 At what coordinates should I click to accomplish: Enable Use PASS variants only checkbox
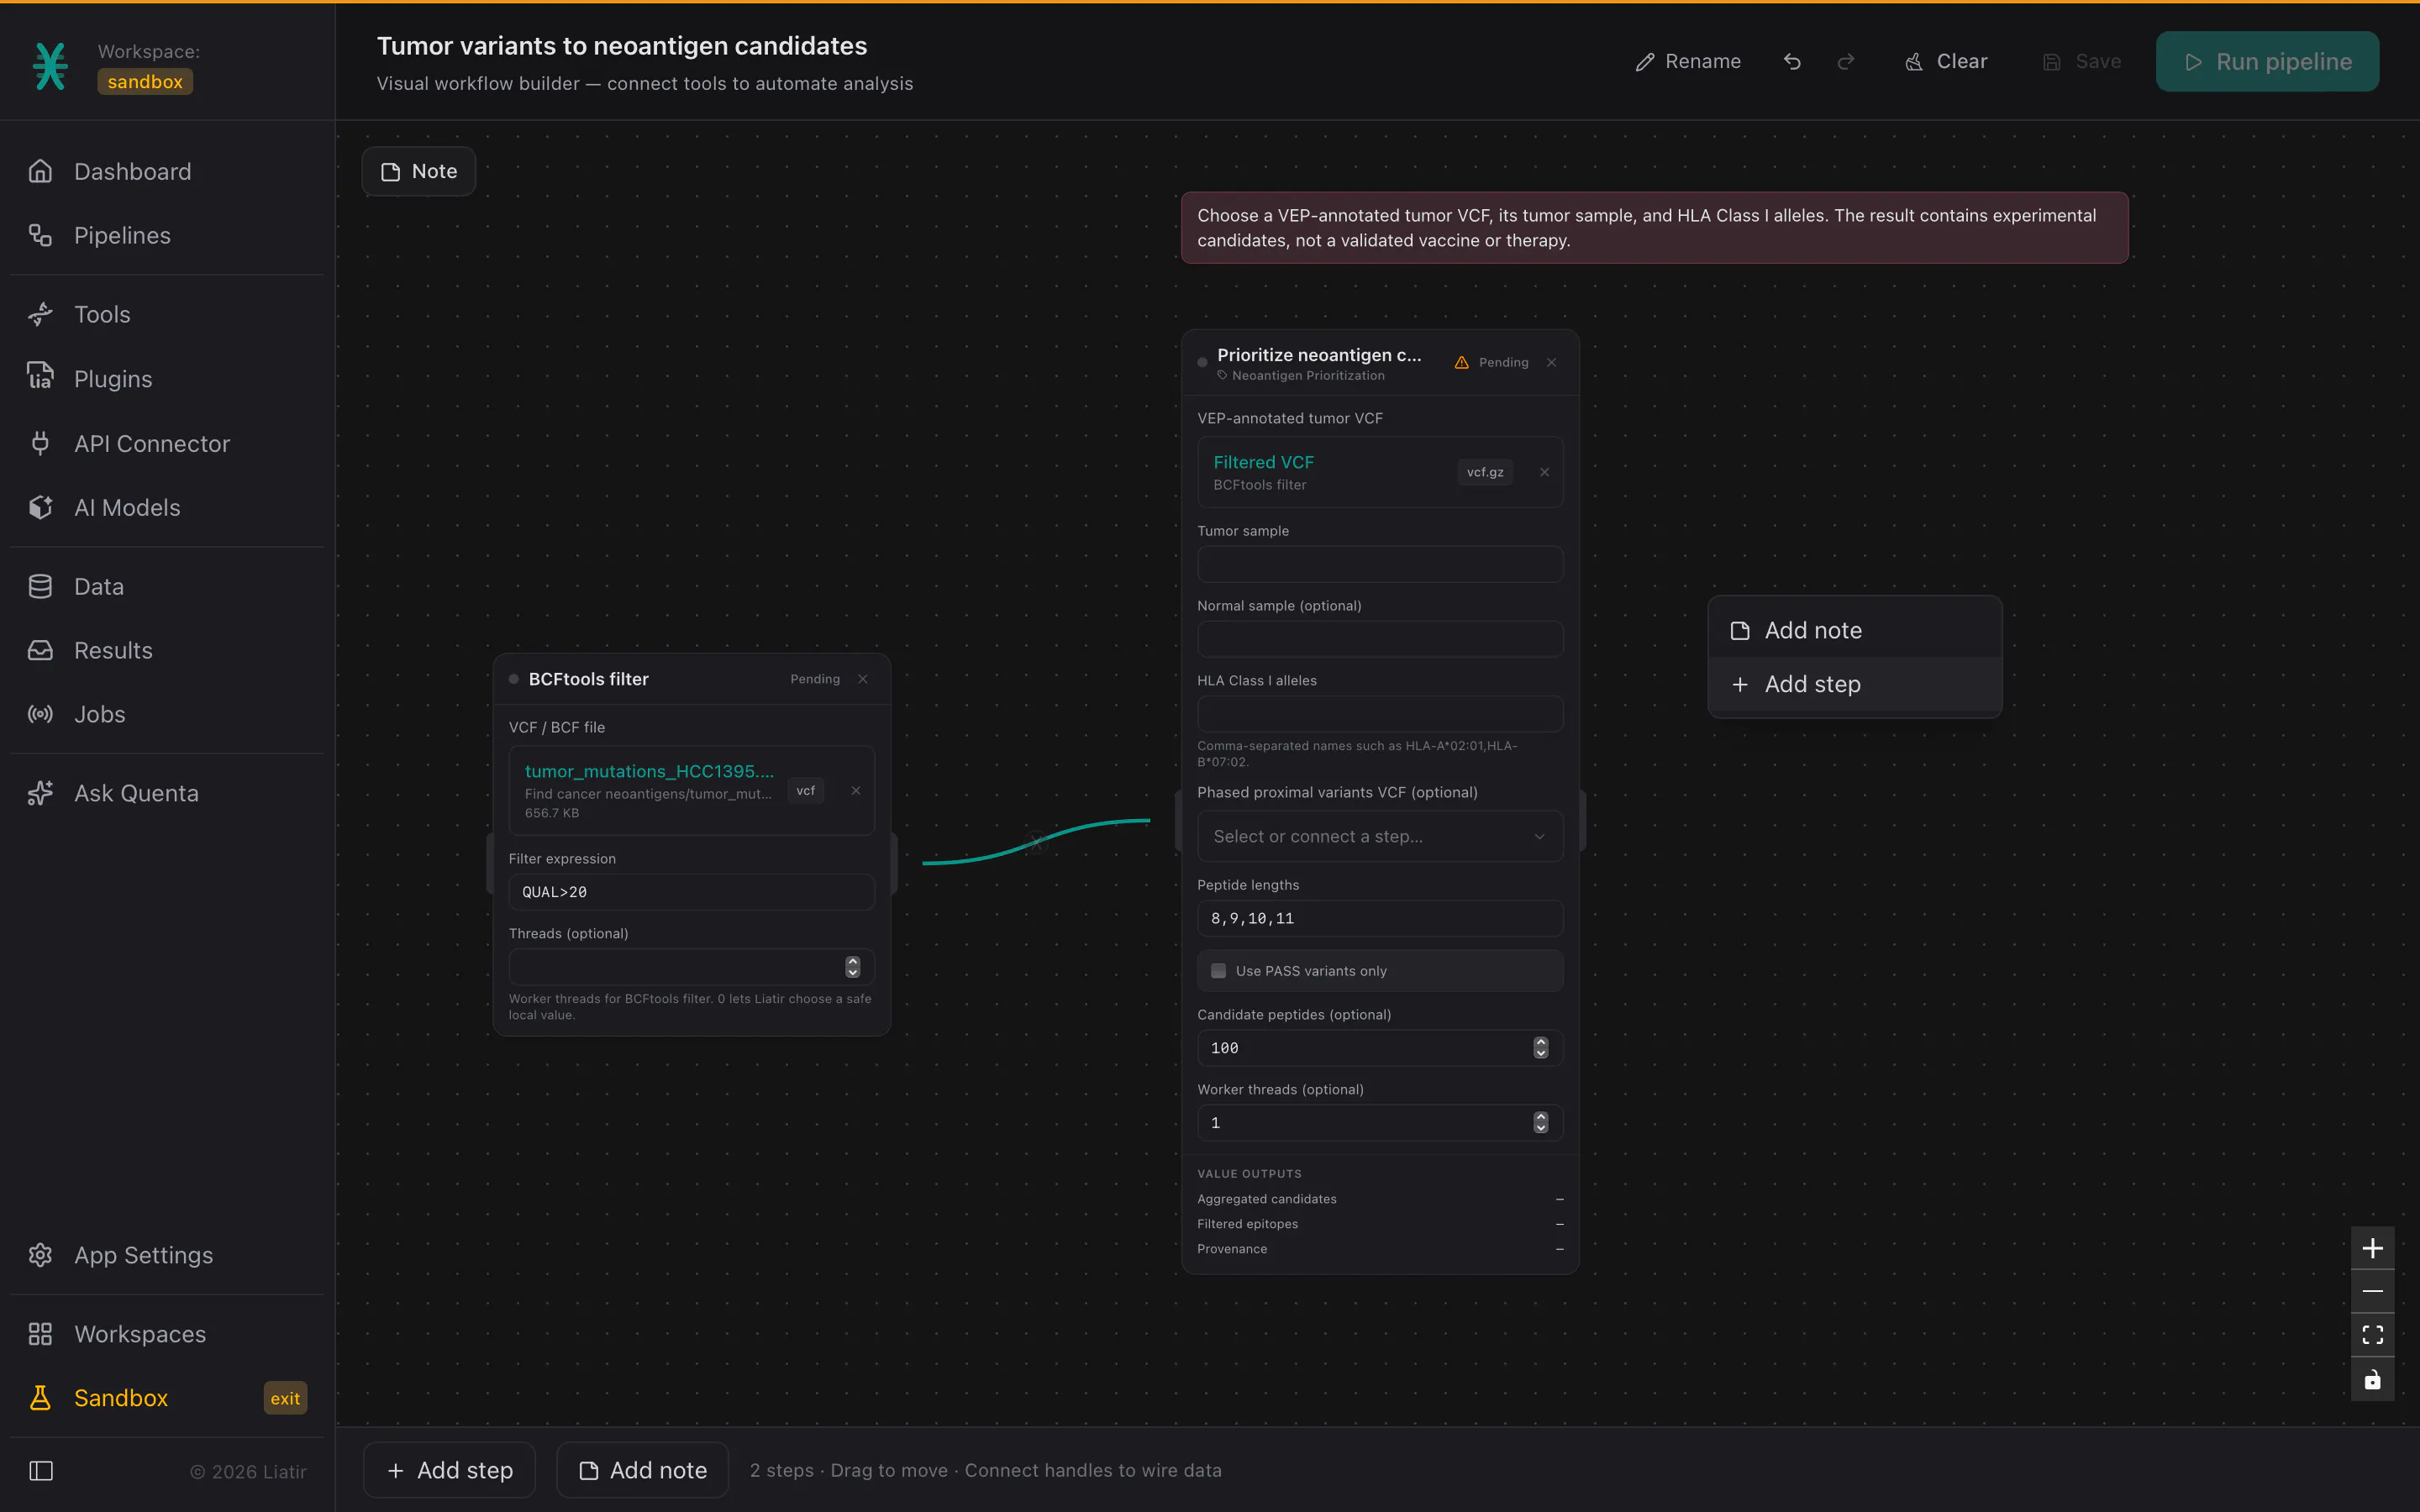pos(1218,971)
